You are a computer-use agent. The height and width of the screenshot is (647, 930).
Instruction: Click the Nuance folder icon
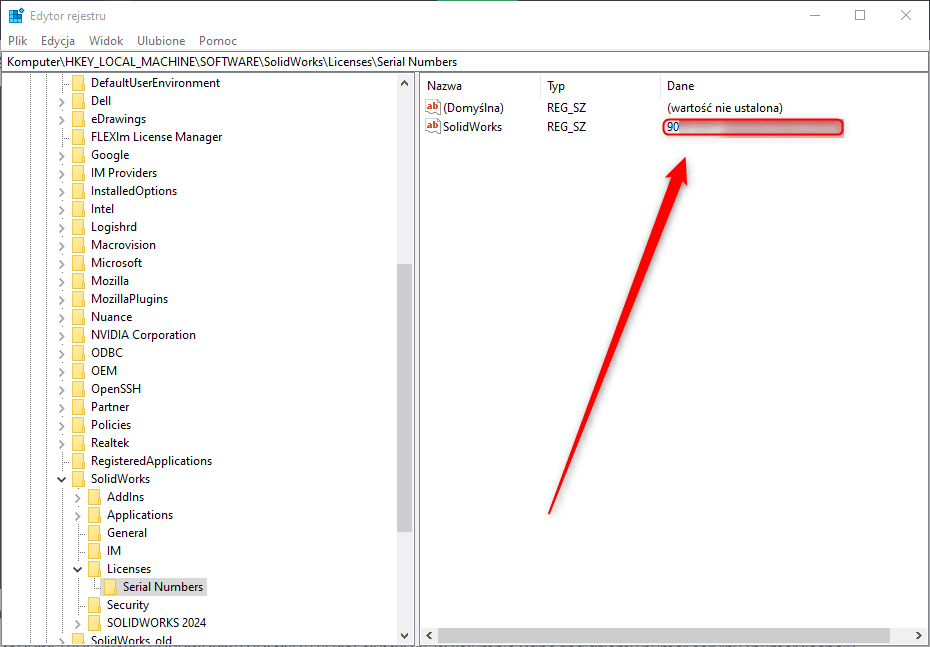tap(78, 317)
